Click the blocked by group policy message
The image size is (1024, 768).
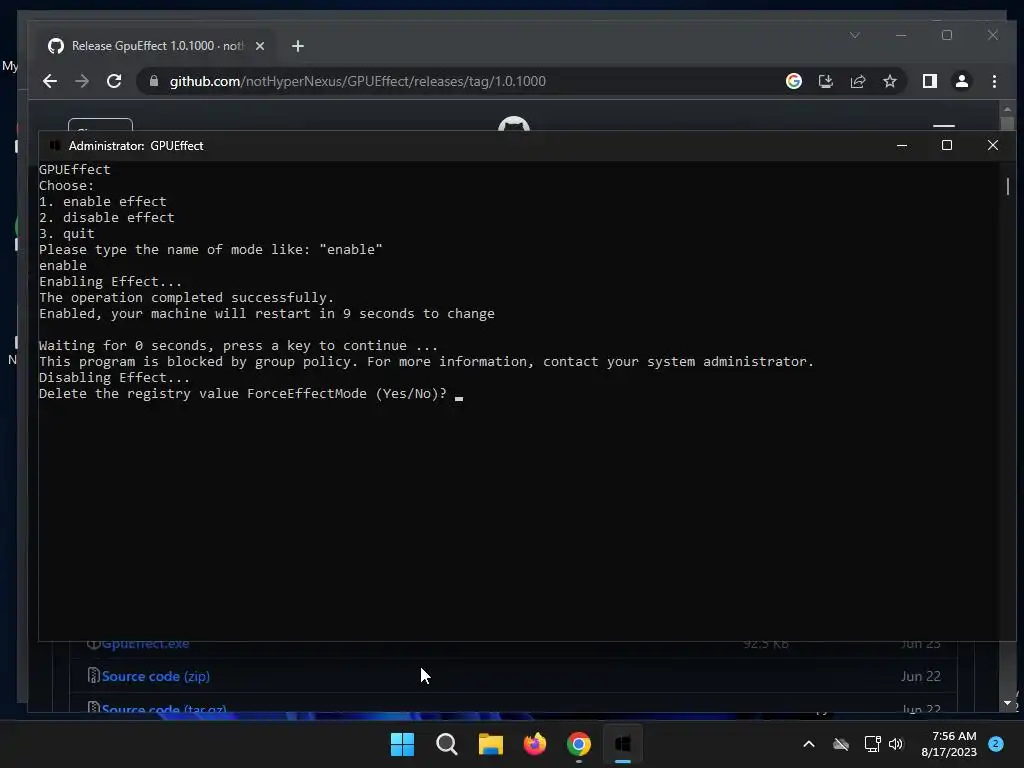(426, 362)
